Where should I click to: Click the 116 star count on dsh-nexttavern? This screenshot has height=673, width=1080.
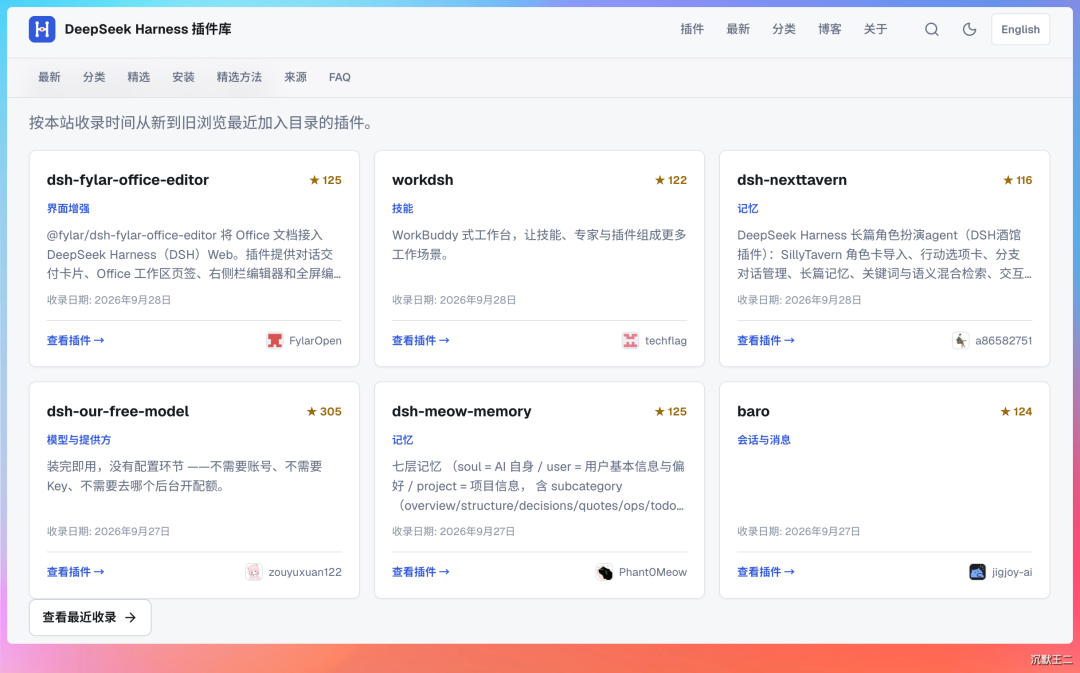click(x=1017, y=180)
